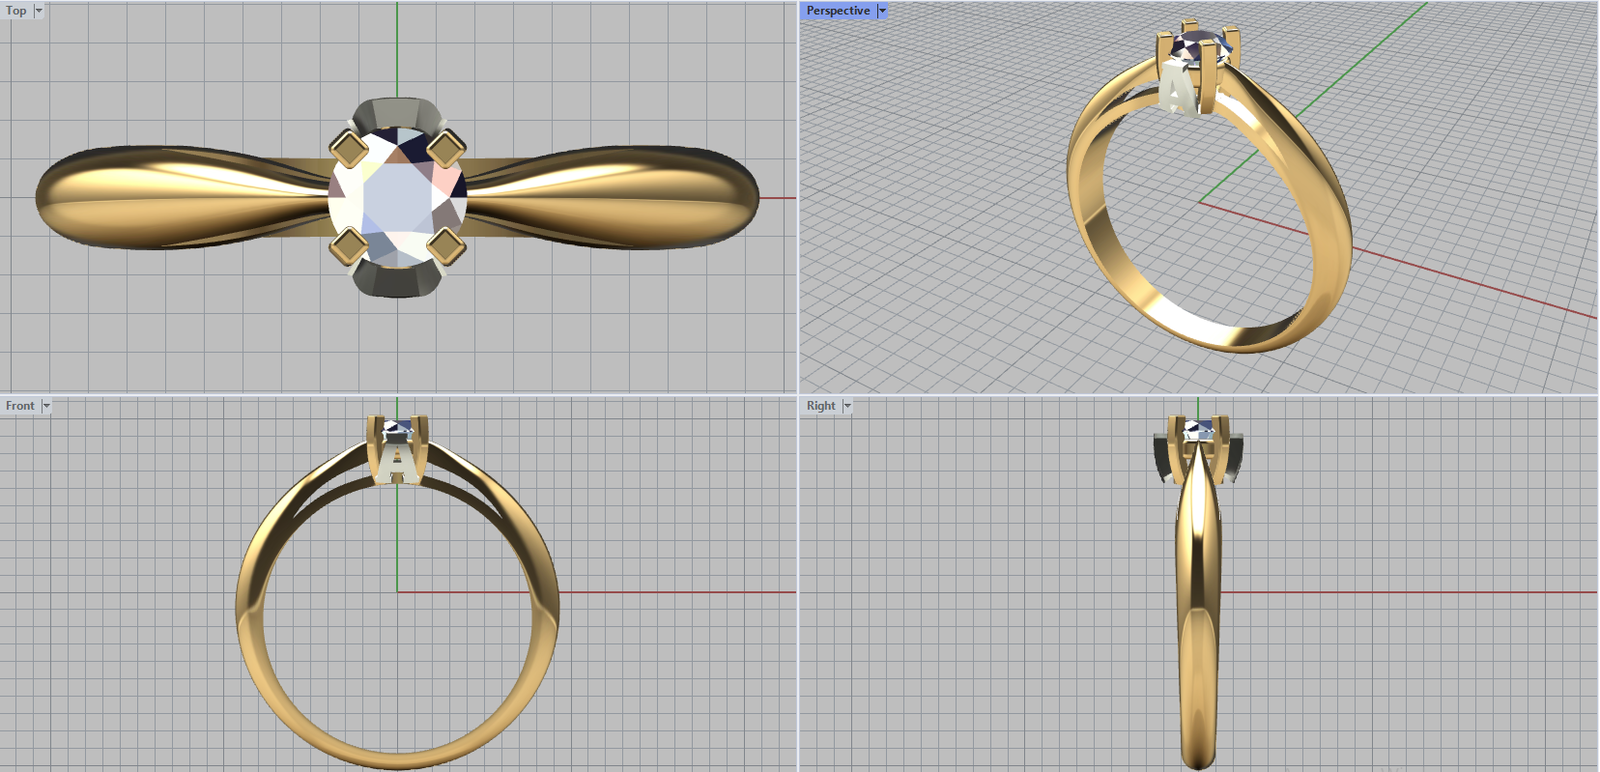Activate the Top viewport title label

coord(16,11)
